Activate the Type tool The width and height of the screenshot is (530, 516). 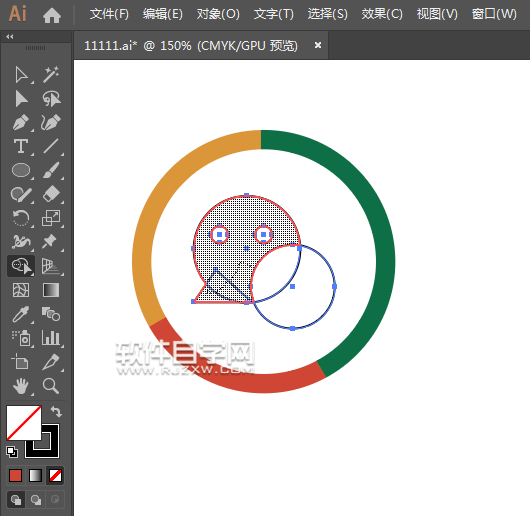click(21, 146)
